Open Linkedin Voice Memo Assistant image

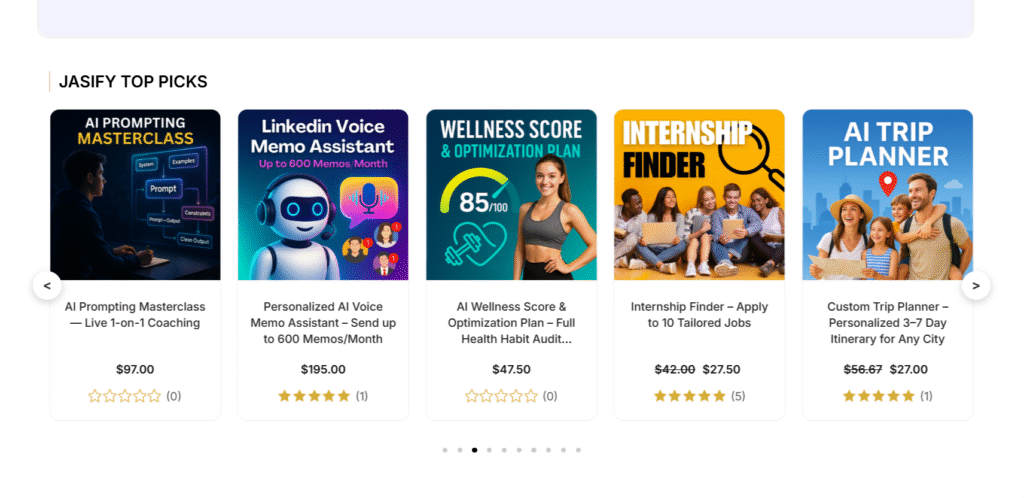click(323, 195)
